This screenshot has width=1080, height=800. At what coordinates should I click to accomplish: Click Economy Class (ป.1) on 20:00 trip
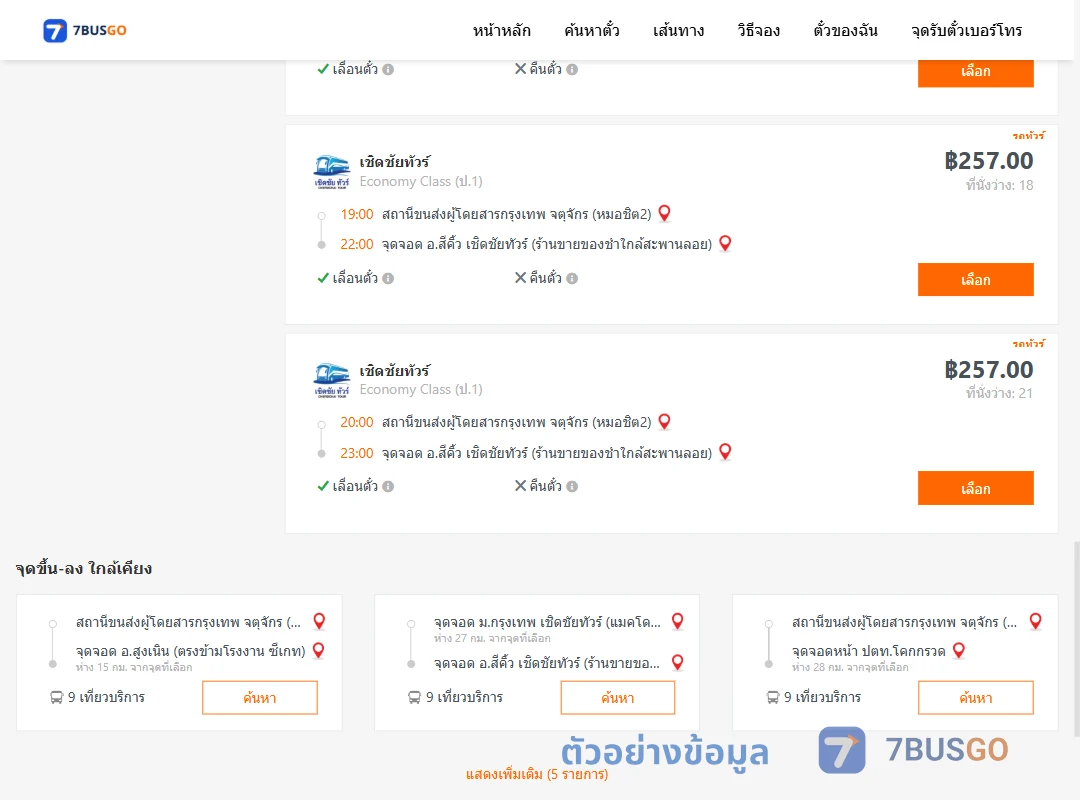pyautogui.click(x=421, y=389)
